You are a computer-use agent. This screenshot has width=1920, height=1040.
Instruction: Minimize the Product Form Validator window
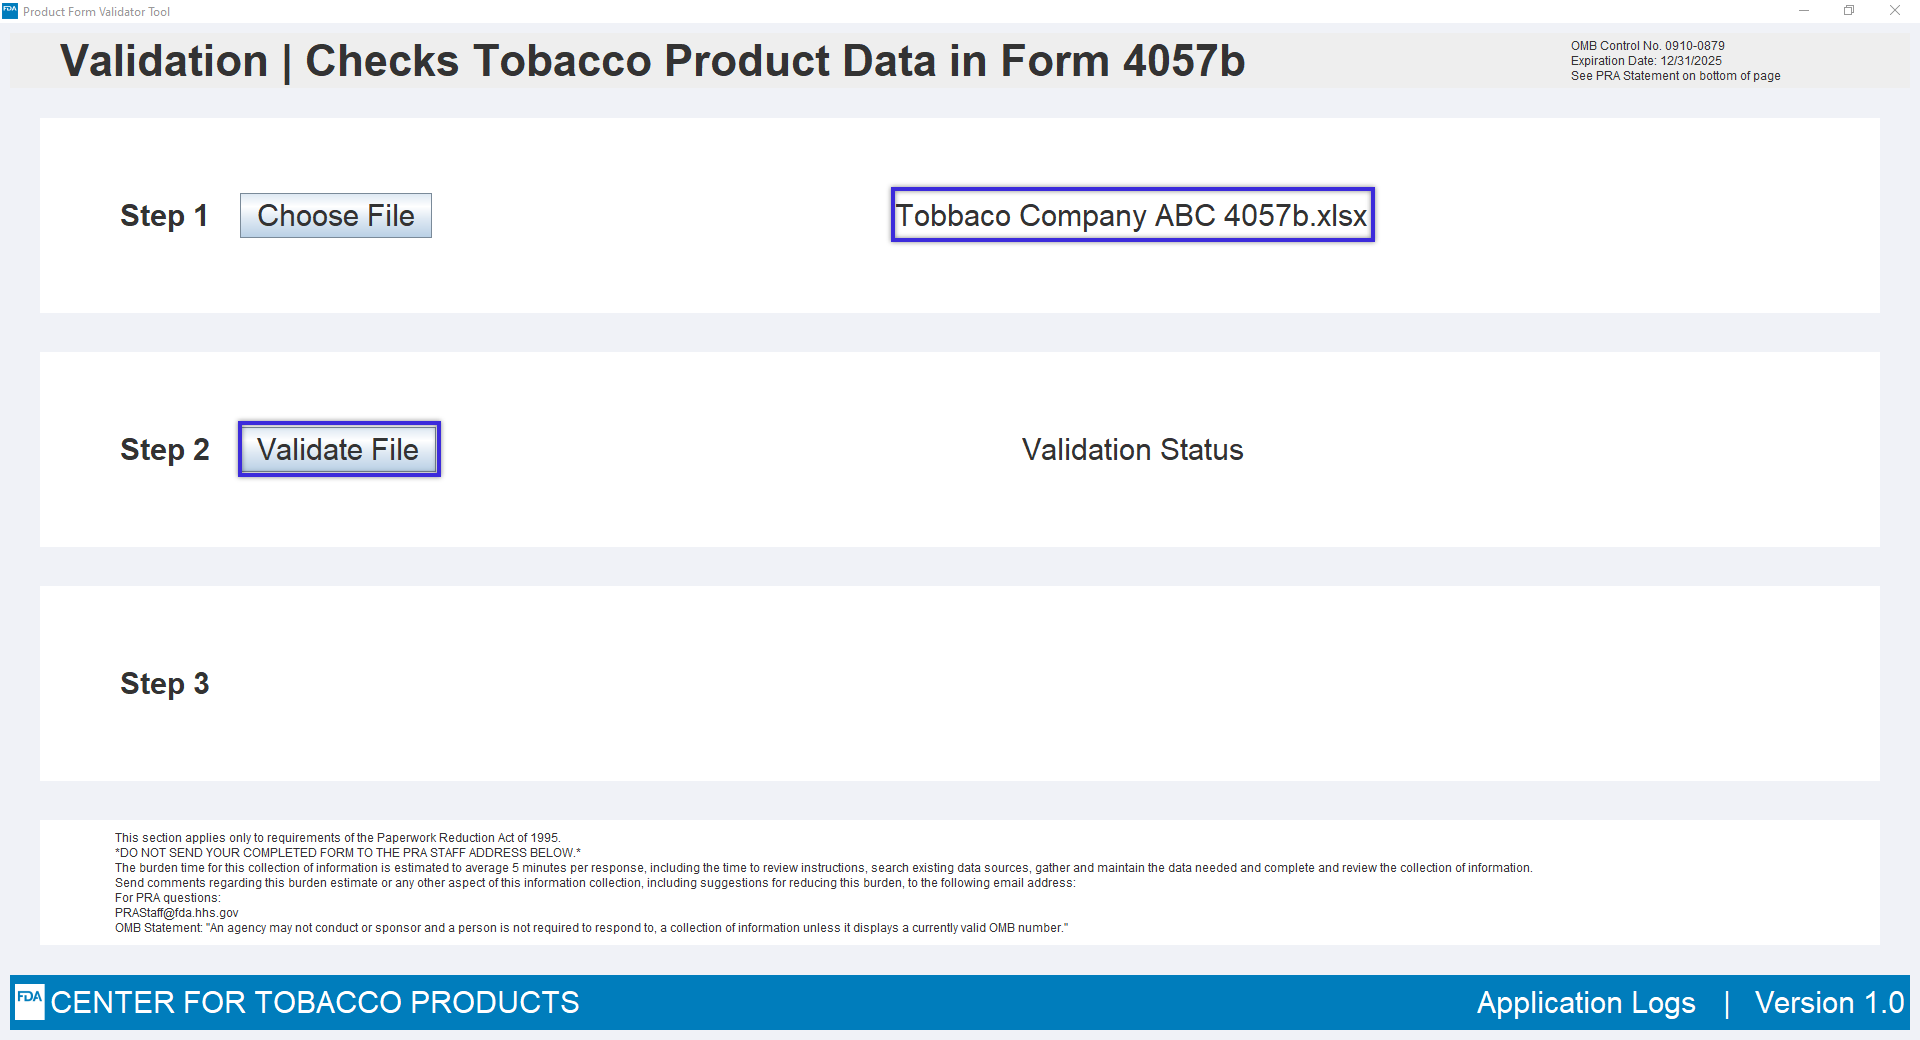(x=1804, y=11)
